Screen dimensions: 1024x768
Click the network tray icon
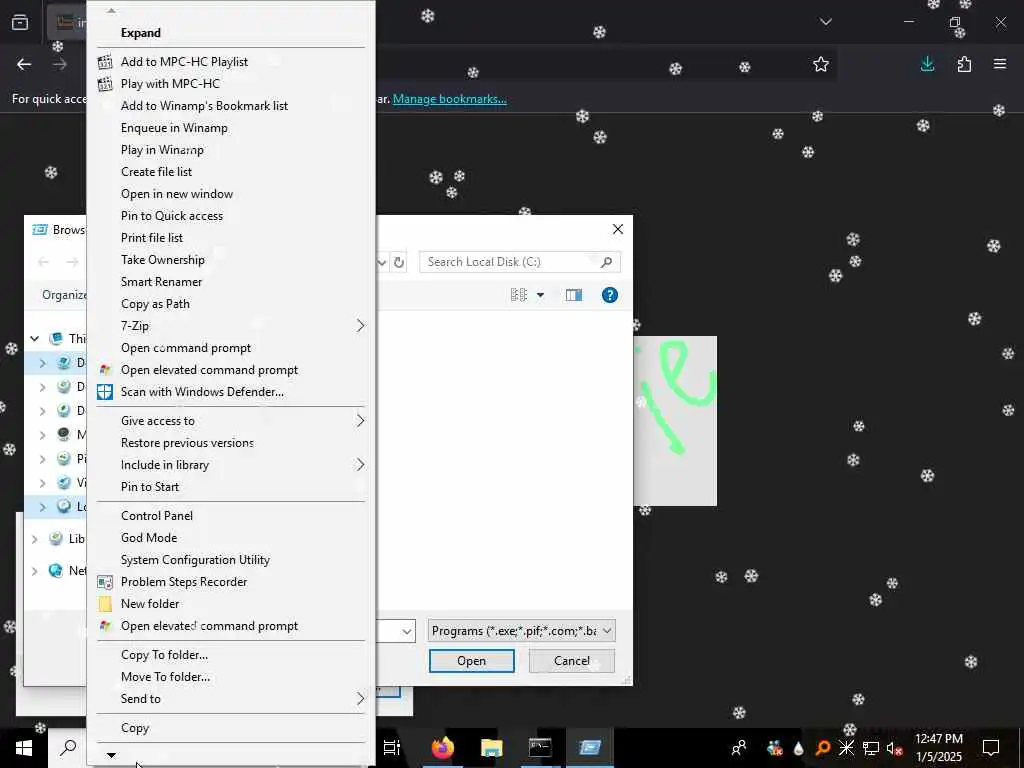pos(871,748)
